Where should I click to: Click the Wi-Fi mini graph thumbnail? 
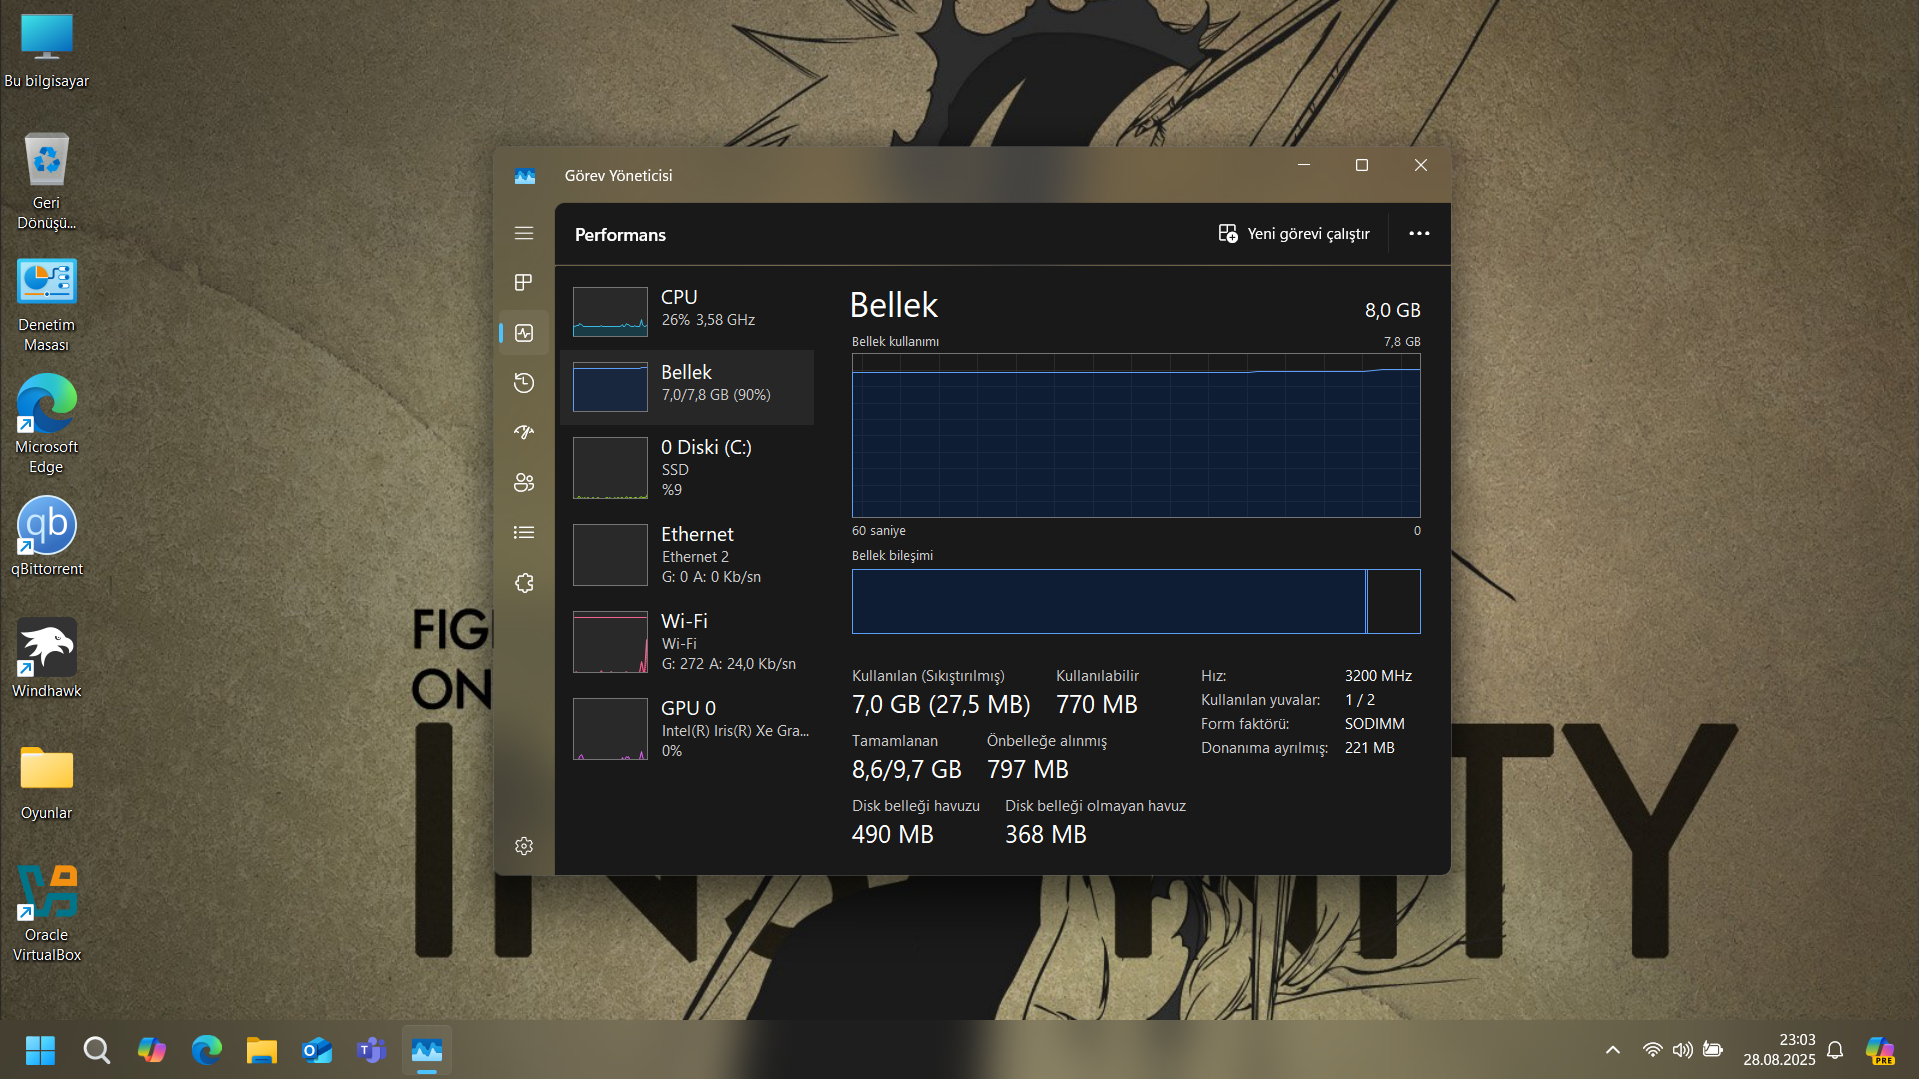[610, 642]
